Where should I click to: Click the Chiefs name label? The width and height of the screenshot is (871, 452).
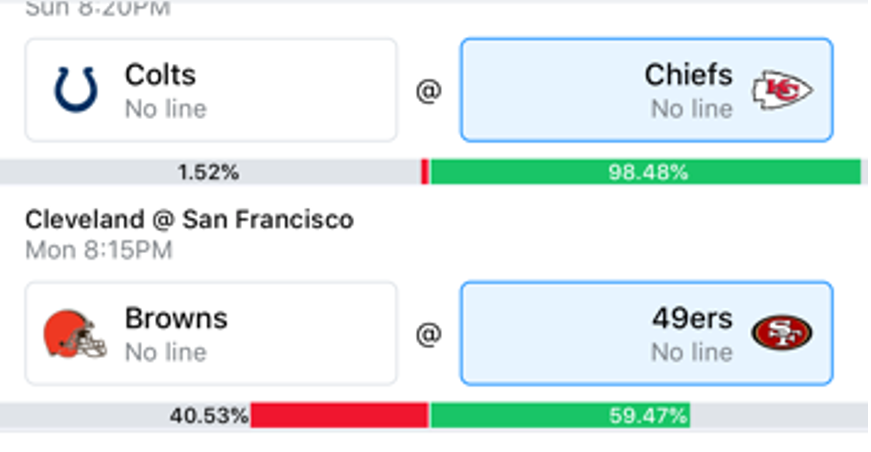(689, 75)
